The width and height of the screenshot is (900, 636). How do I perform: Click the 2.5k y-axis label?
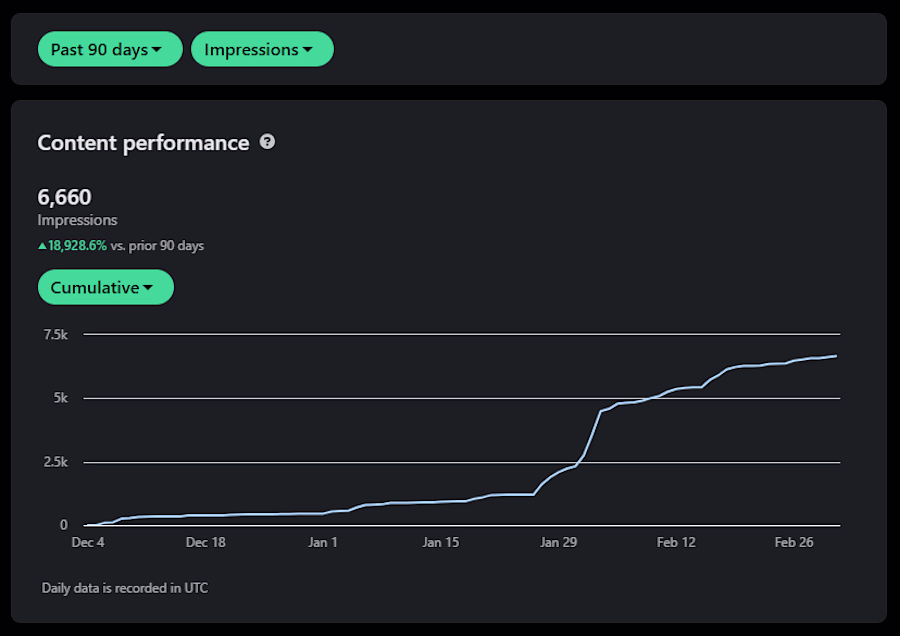coord(54,462)
